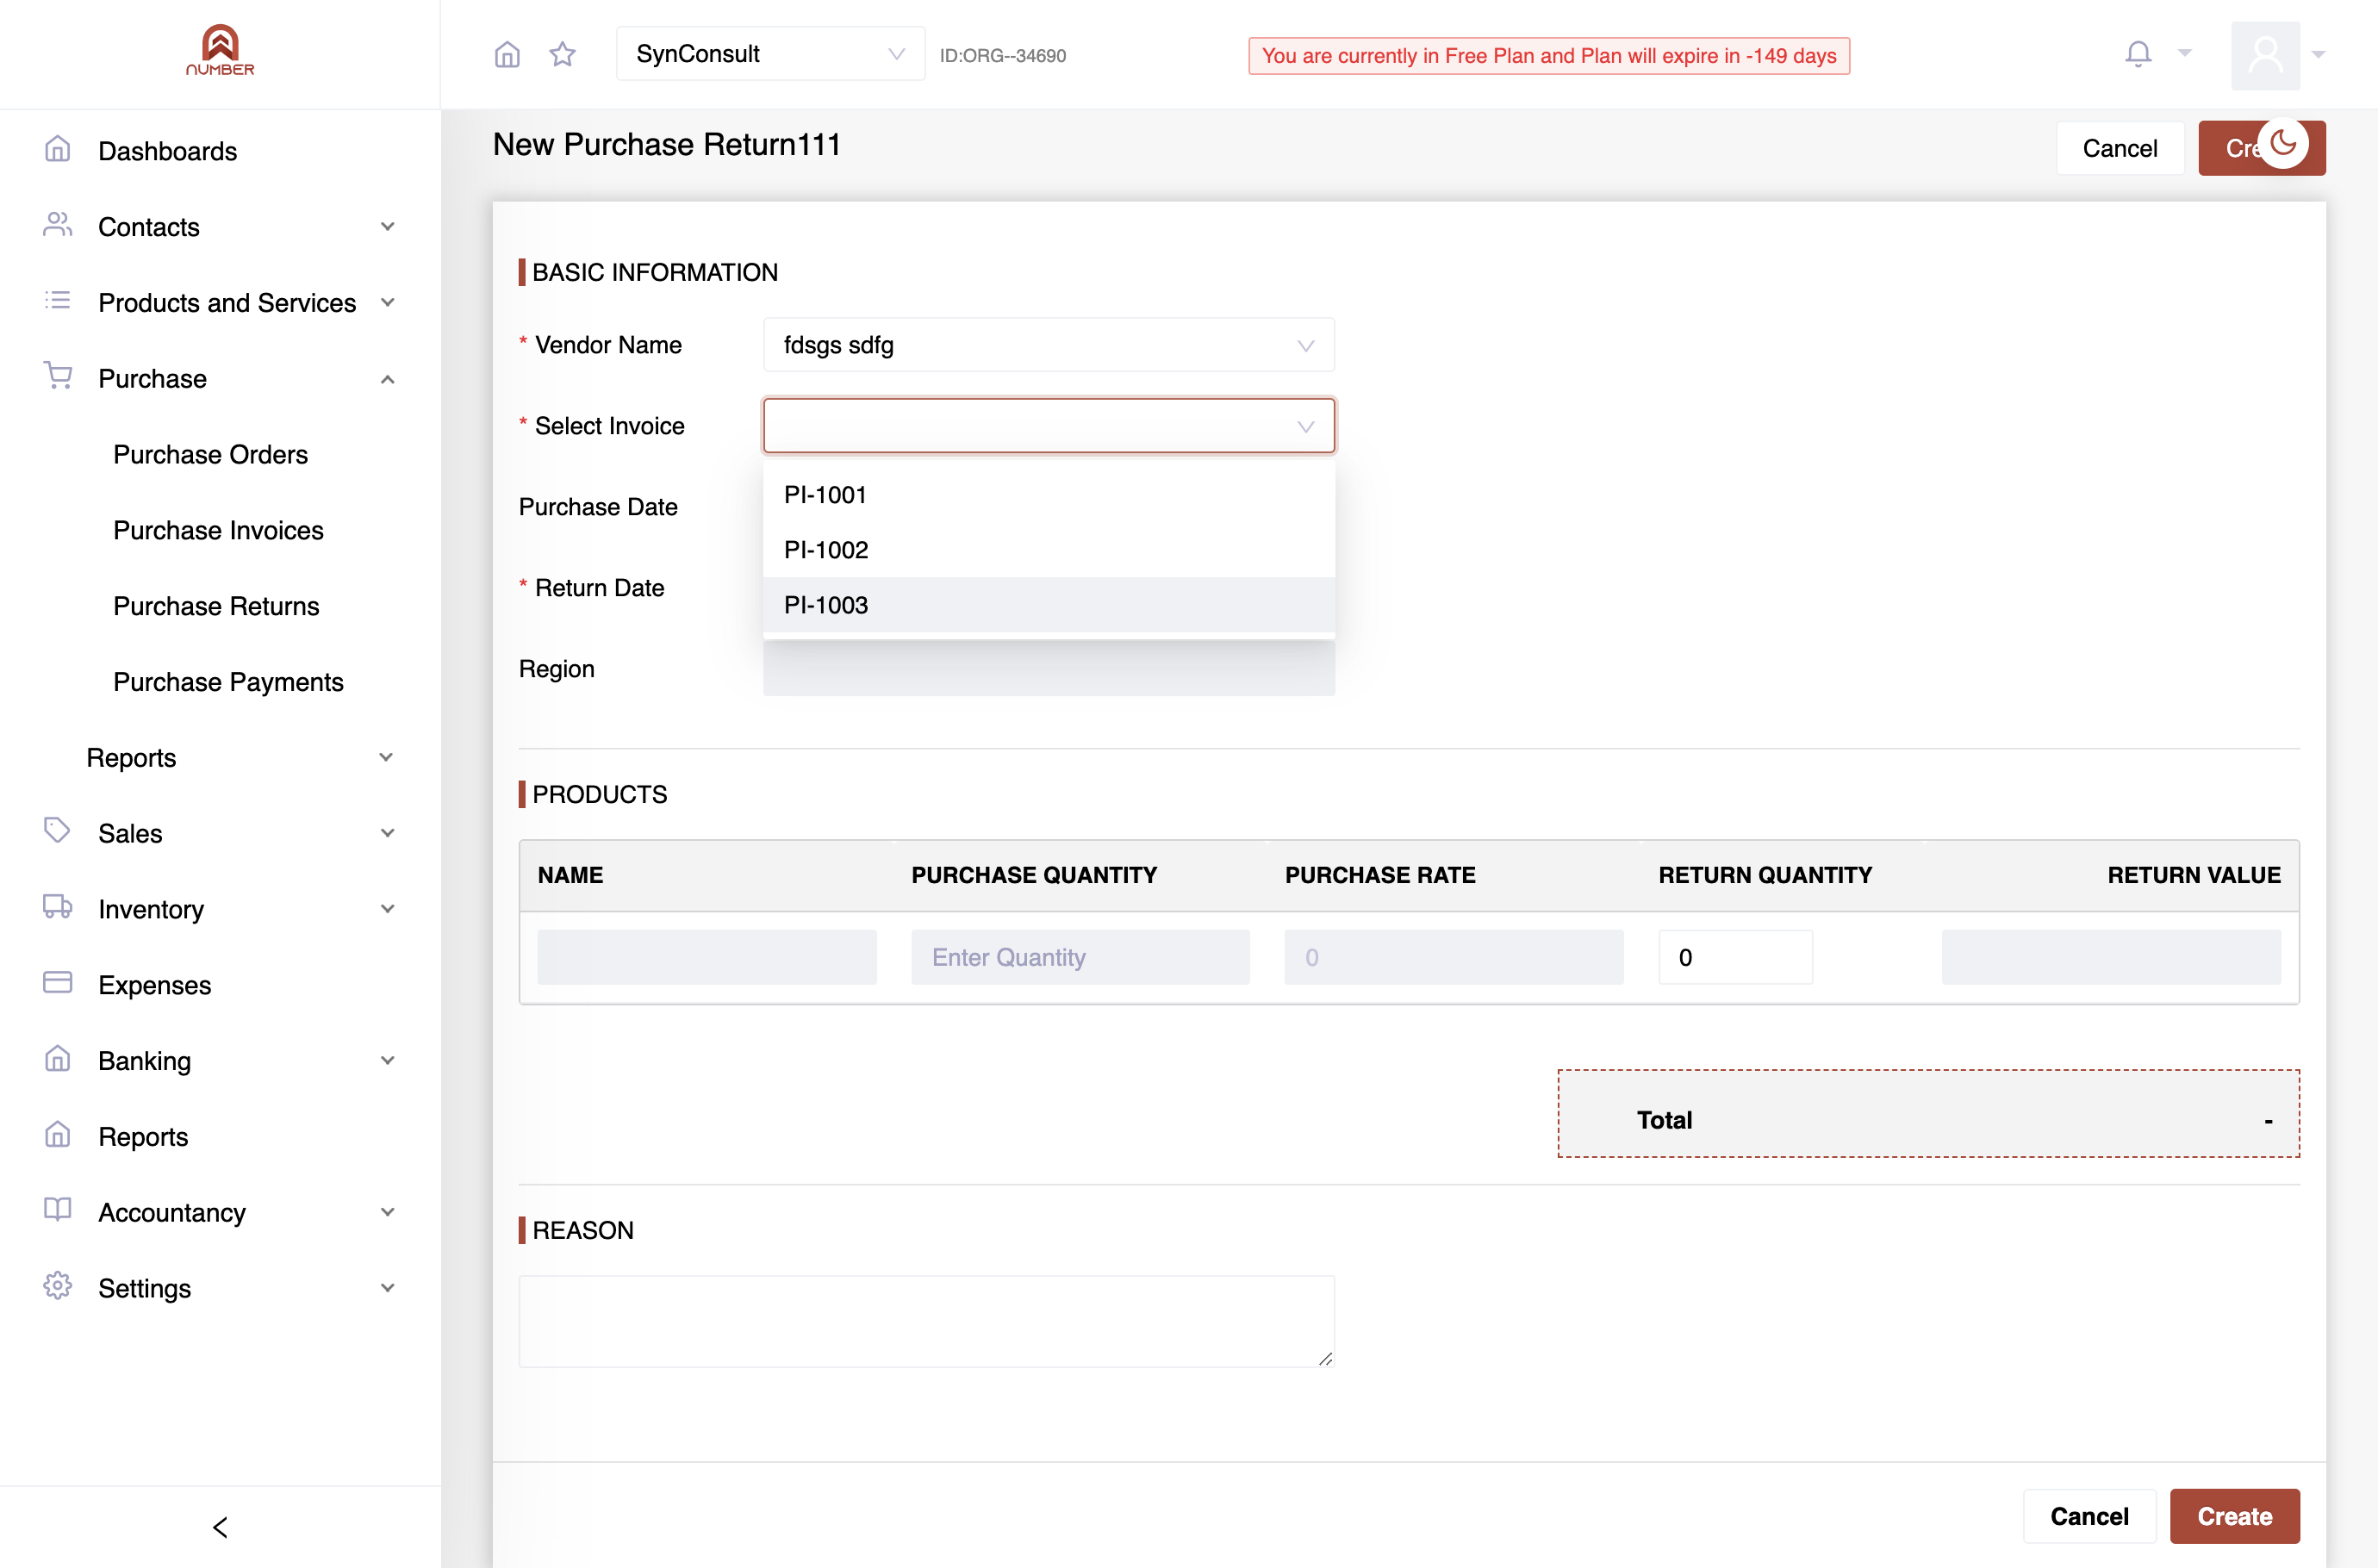Select the Purchase cart icon
The height and width of the screenshot is (1568, 2378).
(x=58, y=376)
